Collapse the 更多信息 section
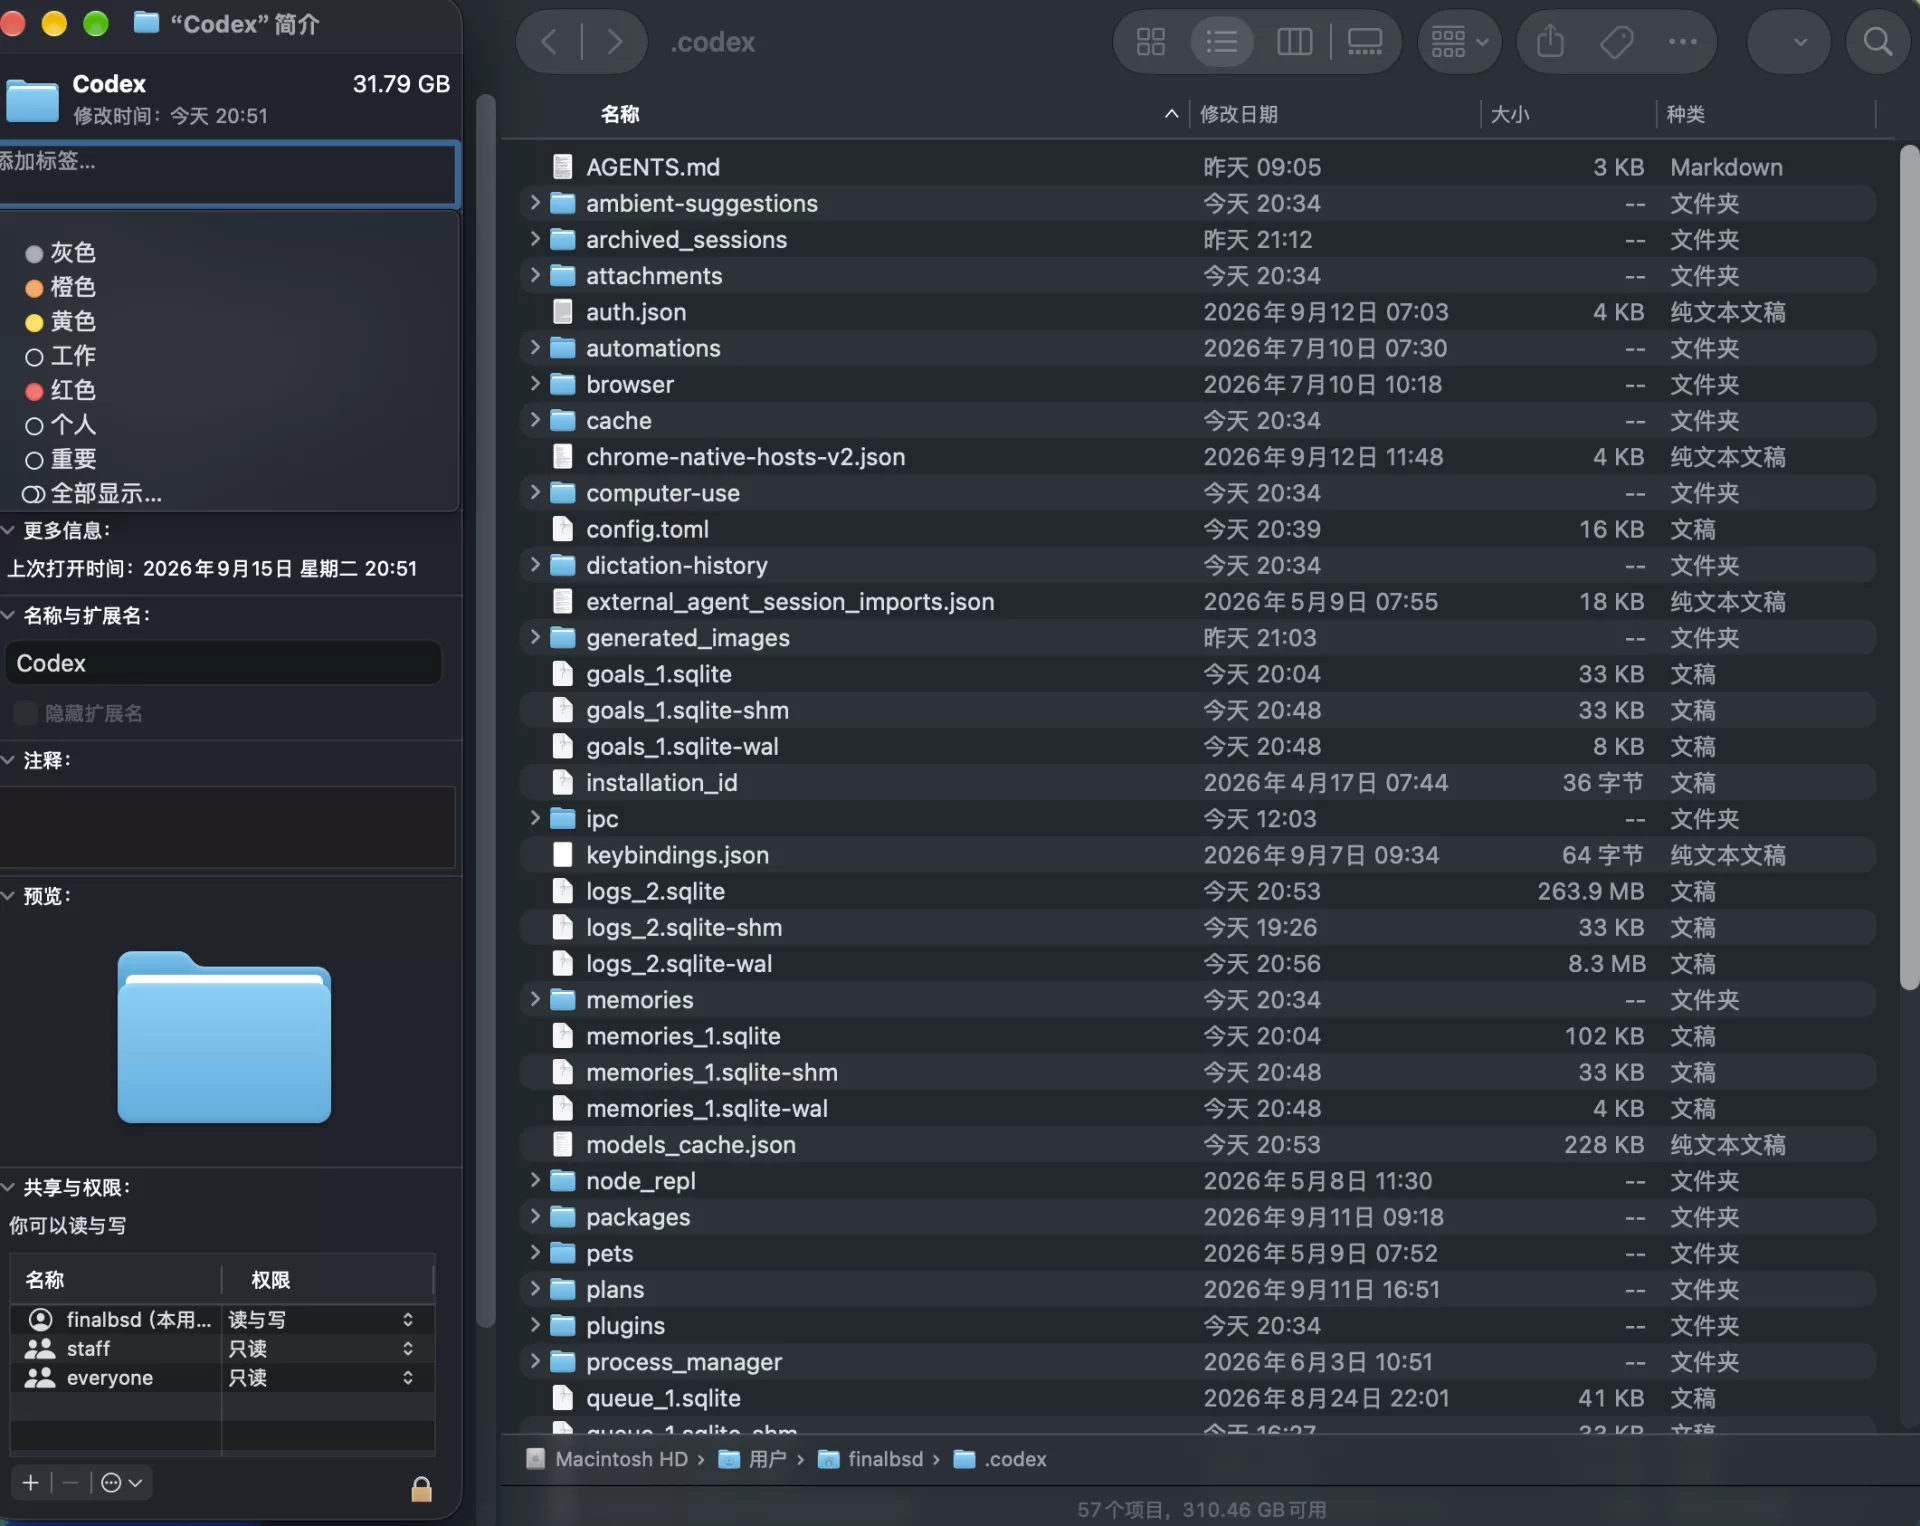Image resolution: width=1920 pixels, height=1526 pixels. [x=8, y=530]
